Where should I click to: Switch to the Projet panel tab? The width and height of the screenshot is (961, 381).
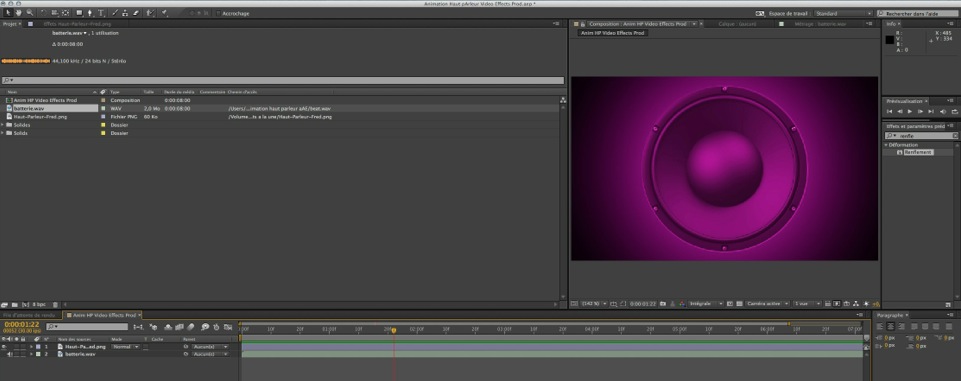(x=10, y=24)
